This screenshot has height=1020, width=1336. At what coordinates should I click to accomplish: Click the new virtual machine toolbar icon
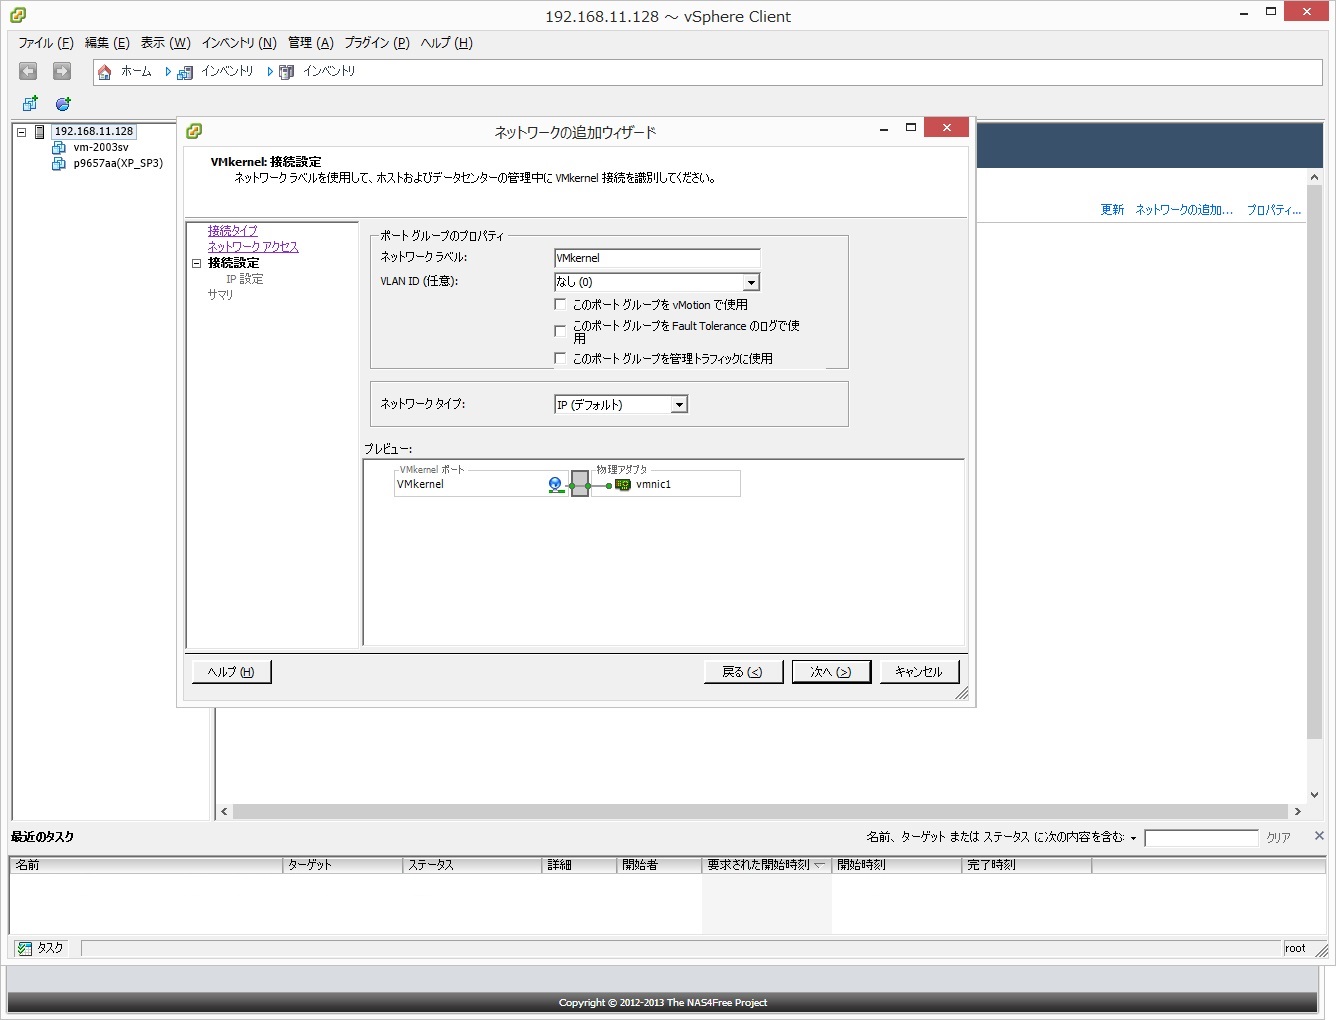30,104
